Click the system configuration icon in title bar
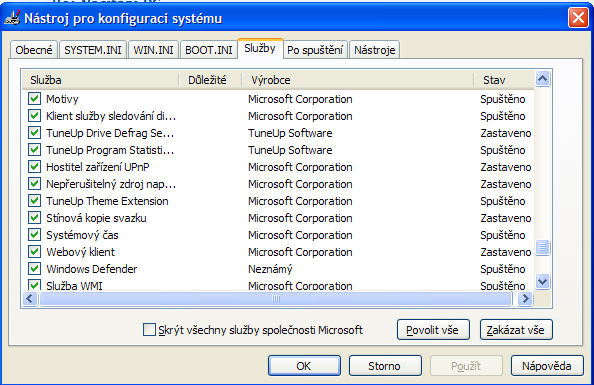The width and height of the screenshot is (594, 385). click(12, 18)
